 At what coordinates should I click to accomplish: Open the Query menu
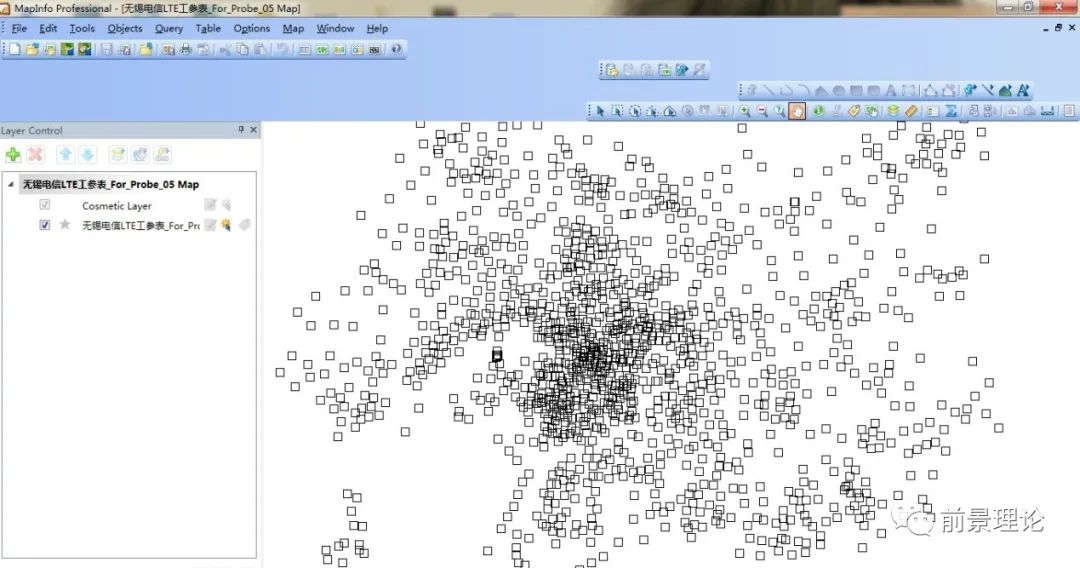pos(169,28)
